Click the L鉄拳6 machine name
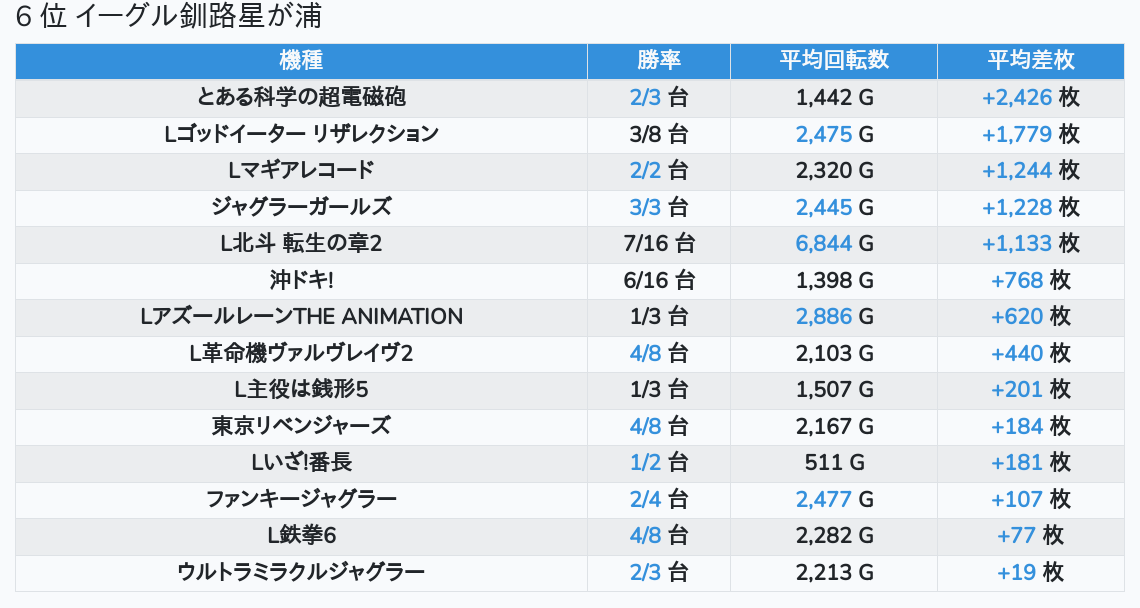The height and width of the screenshot is (608, 1140). (x=301, y=536)
